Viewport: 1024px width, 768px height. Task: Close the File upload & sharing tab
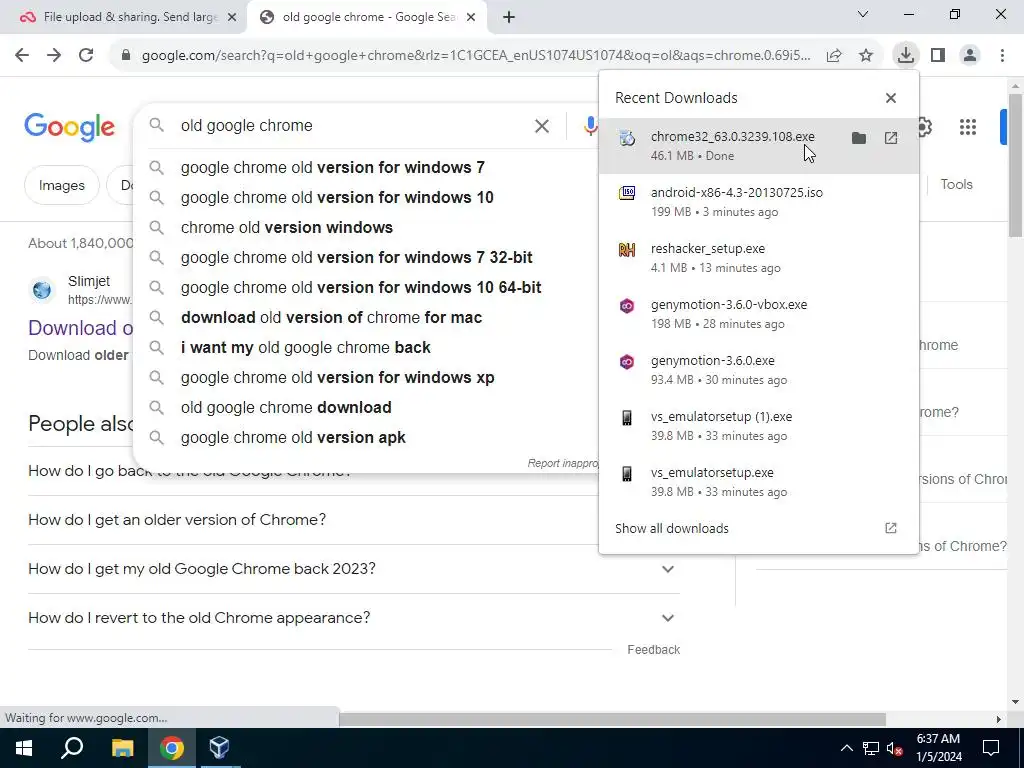point(232,18)
